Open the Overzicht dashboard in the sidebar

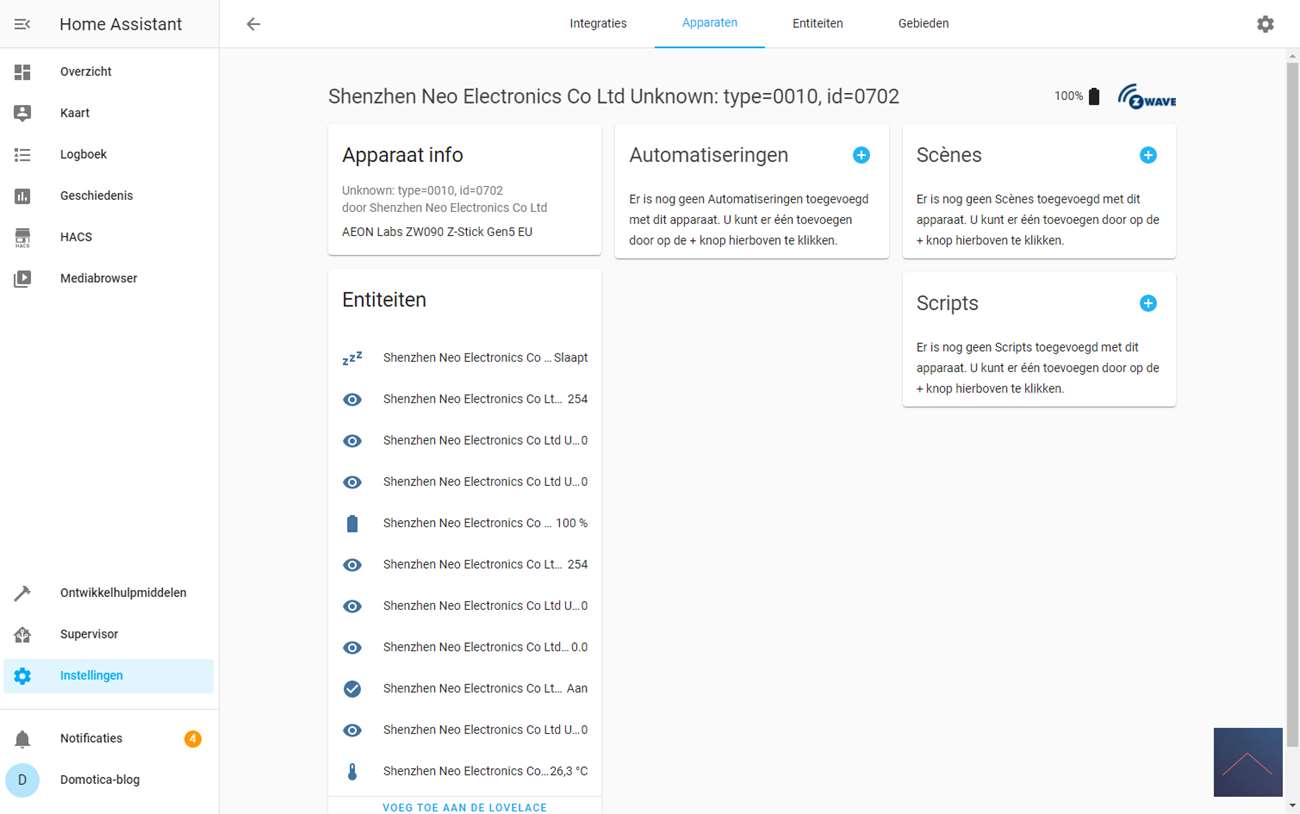(109, 72)
